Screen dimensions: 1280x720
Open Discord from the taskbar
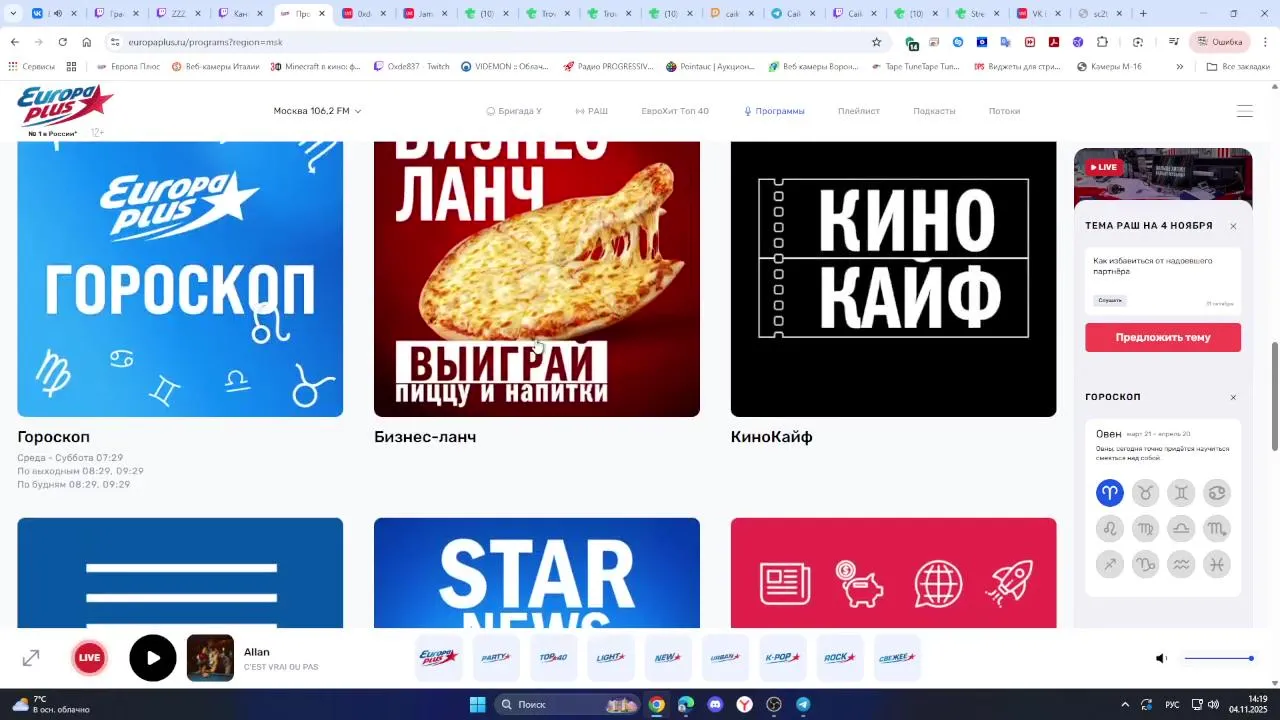pyautogui.click(x=715, y=704)
